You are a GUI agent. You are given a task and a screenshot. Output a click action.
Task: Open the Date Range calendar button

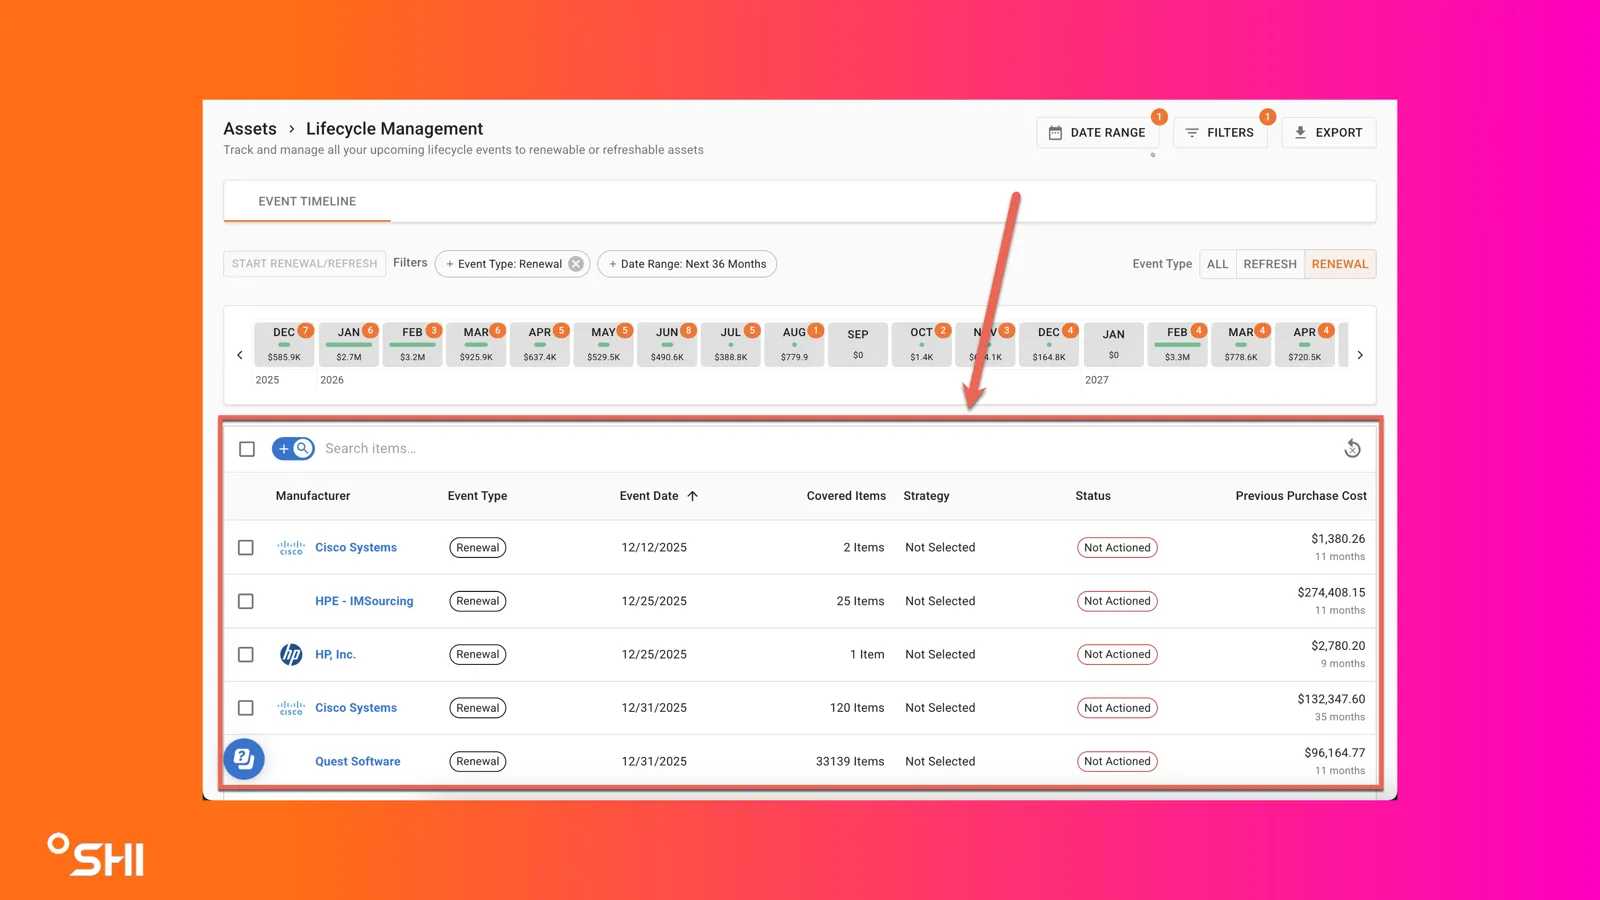1097,132
